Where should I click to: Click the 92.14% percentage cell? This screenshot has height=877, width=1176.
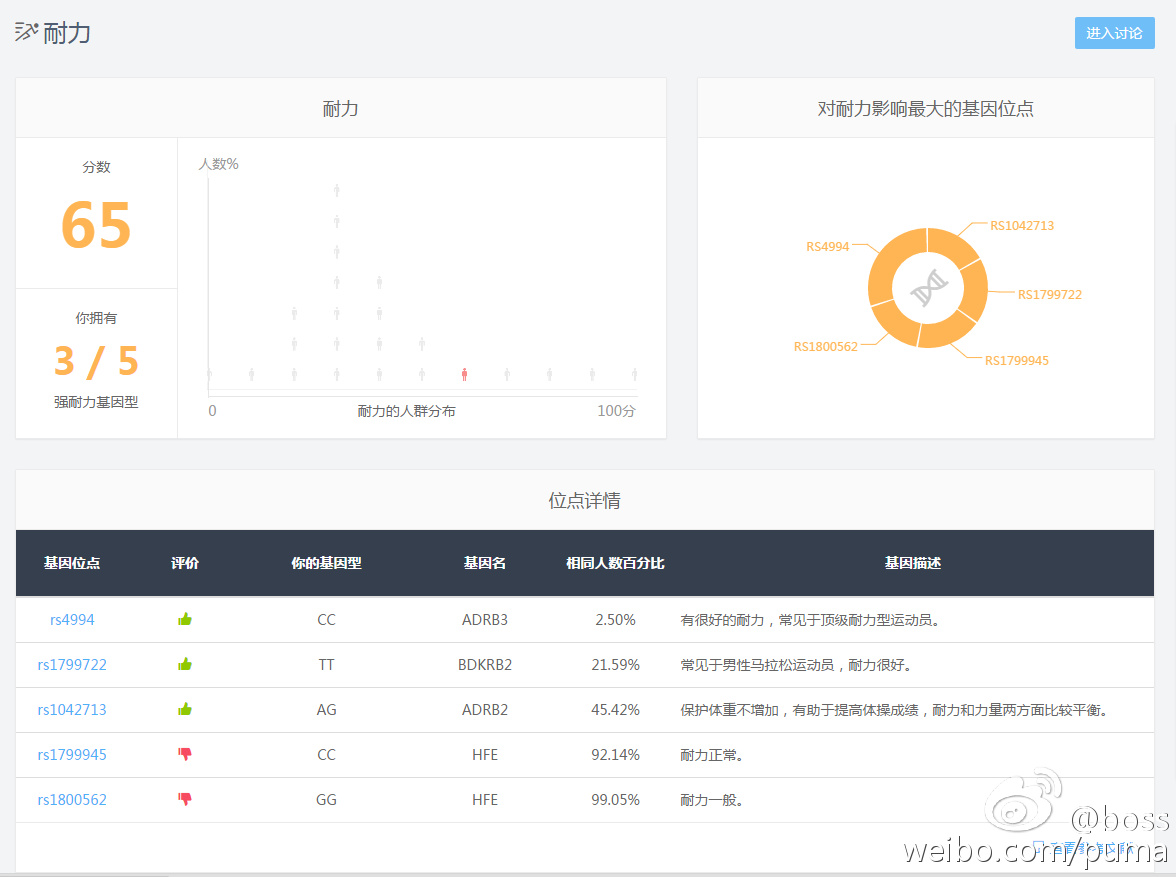[615, 755]
